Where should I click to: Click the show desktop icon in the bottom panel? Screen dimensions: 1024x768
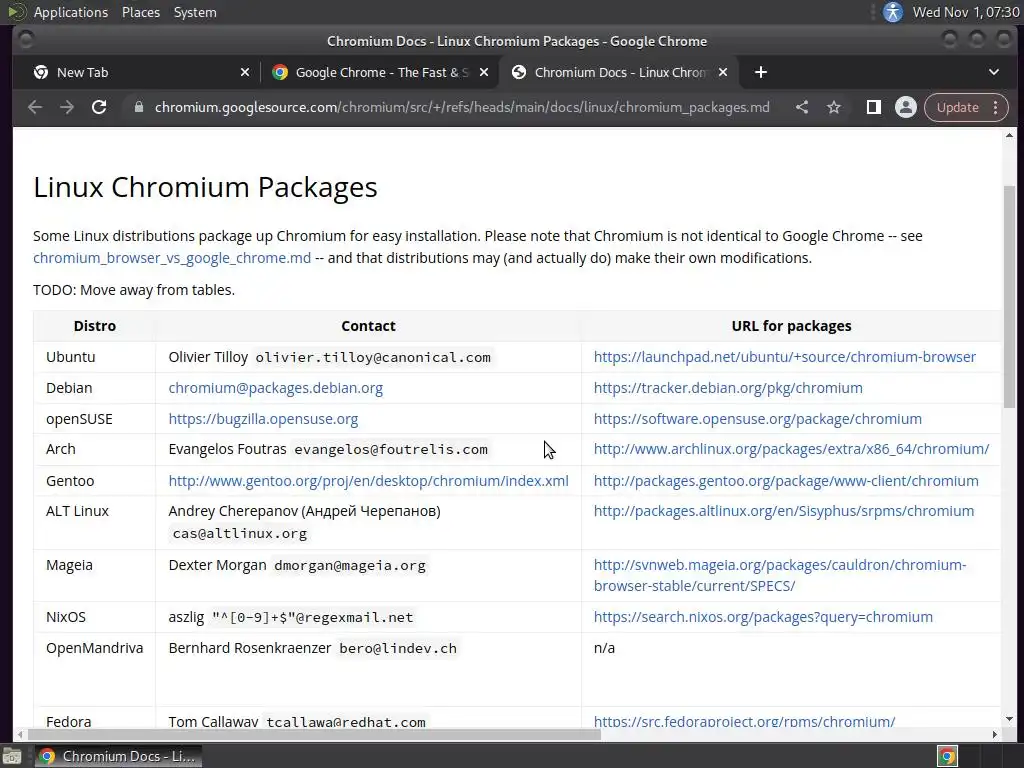(12, 756)
